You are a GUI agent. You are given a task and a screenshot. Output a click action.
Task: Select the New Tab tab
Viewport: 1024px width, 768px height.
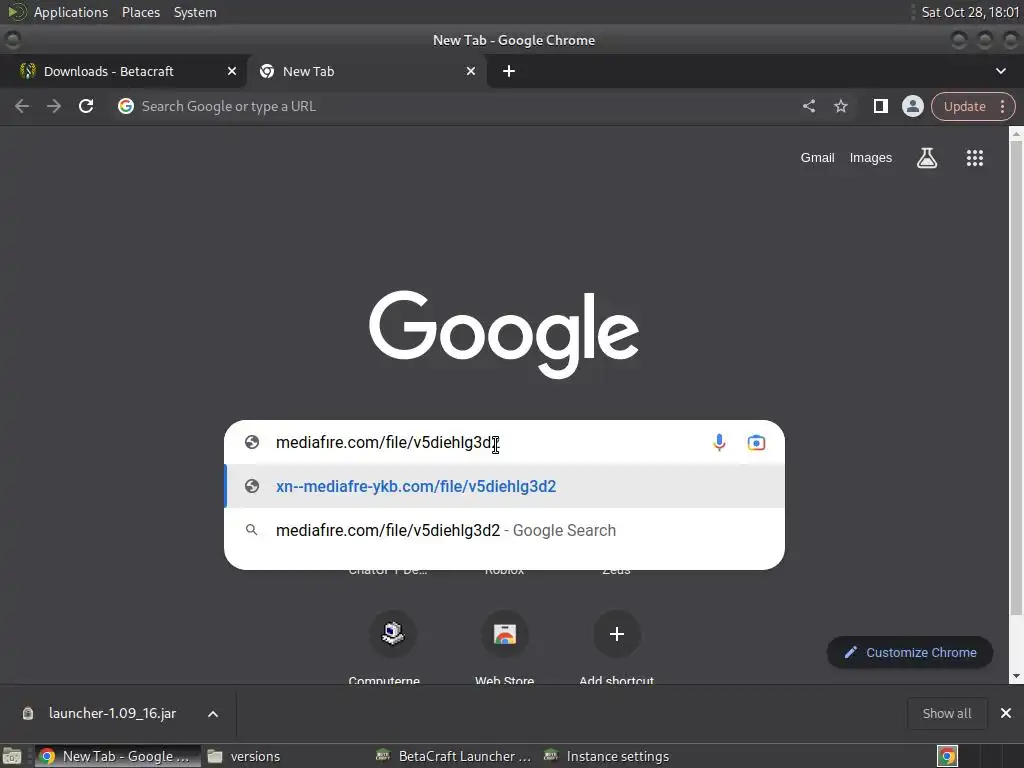tap(366, 71)
